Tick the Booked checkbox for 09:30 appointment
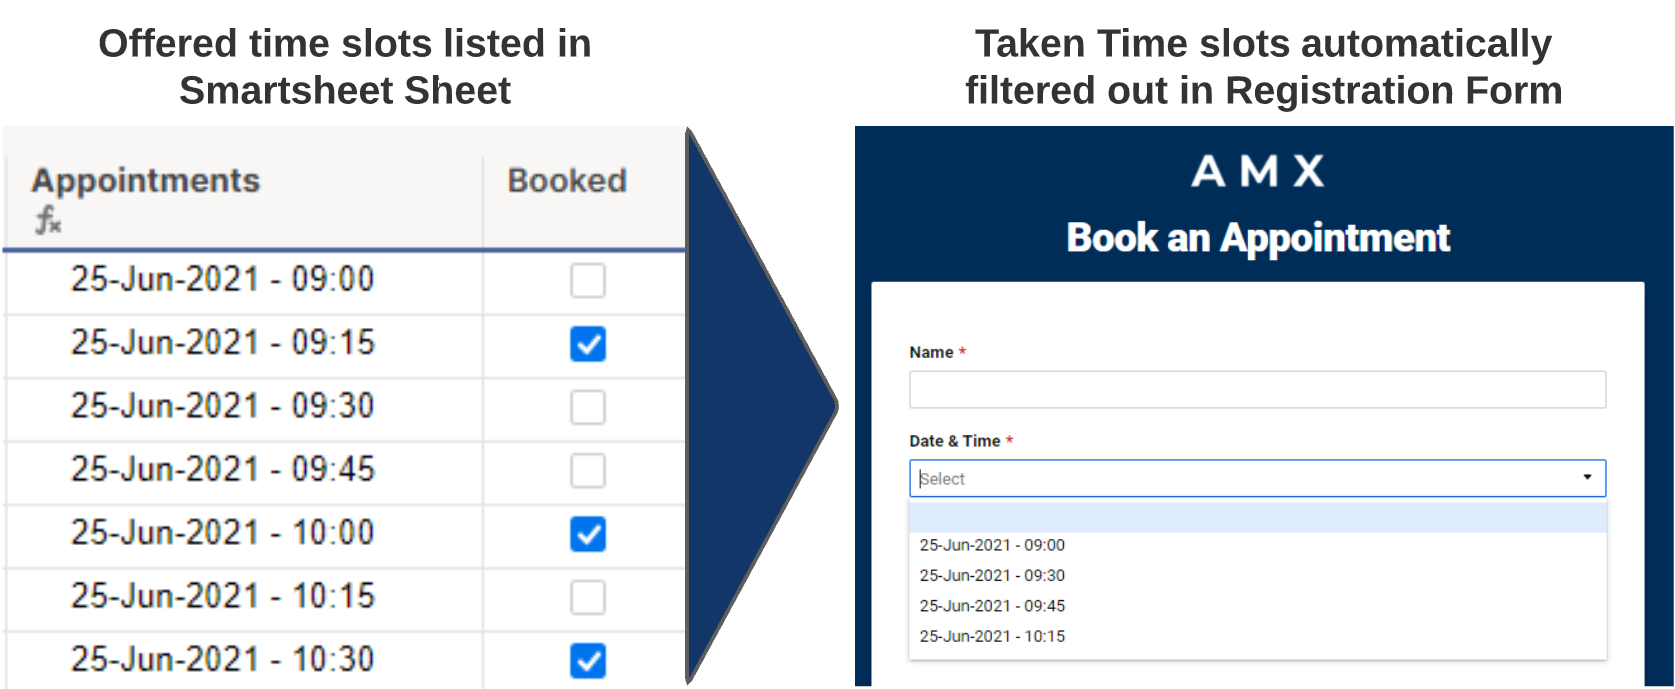1675x689 pixels. 588,407
